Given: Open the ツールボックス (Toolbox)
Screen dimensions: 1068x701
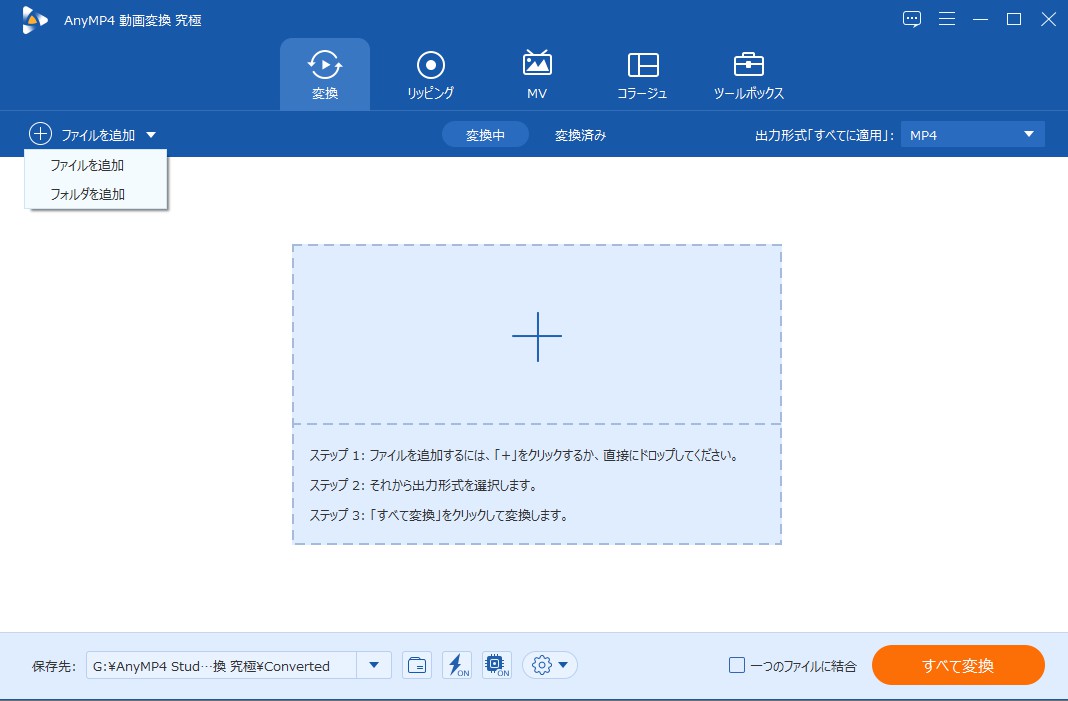Looking at the screenshot, I should coord(750,74).
